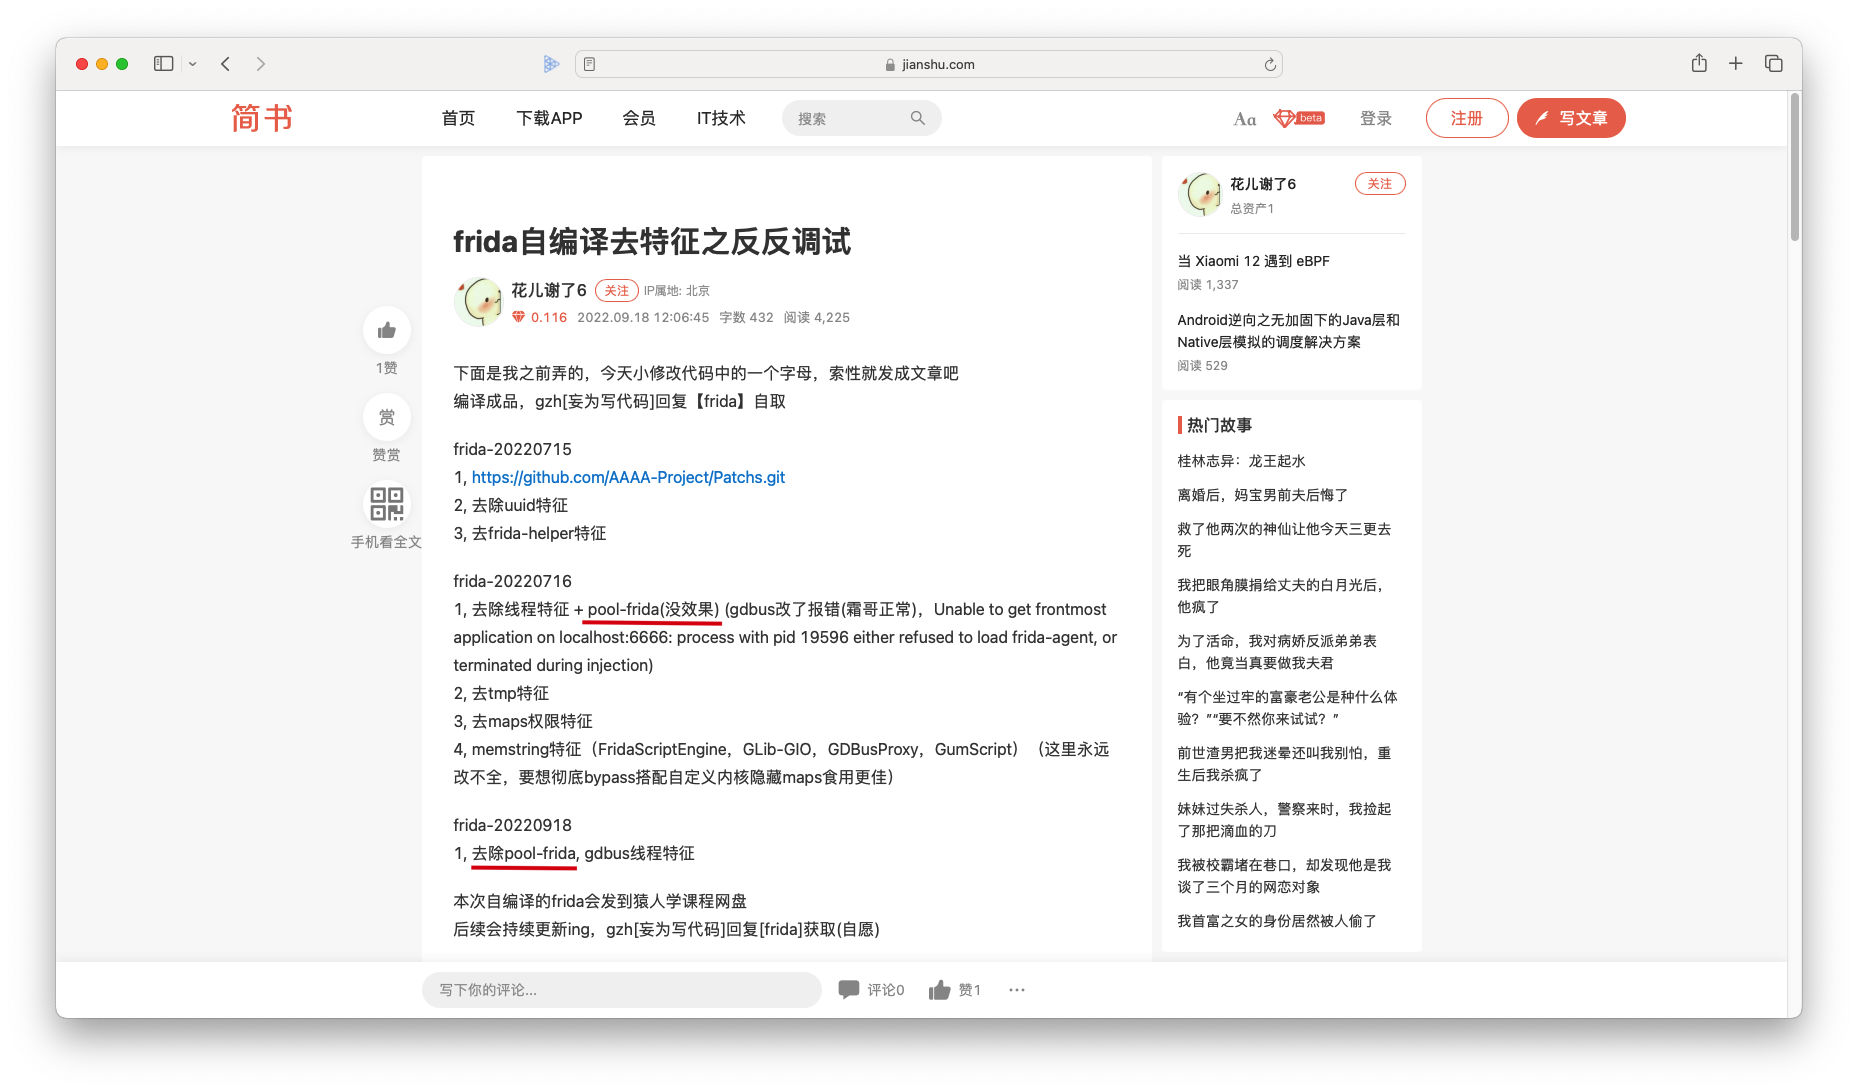
Task: Open the 首页 navigation item
Action: click(x=458, y=118)
